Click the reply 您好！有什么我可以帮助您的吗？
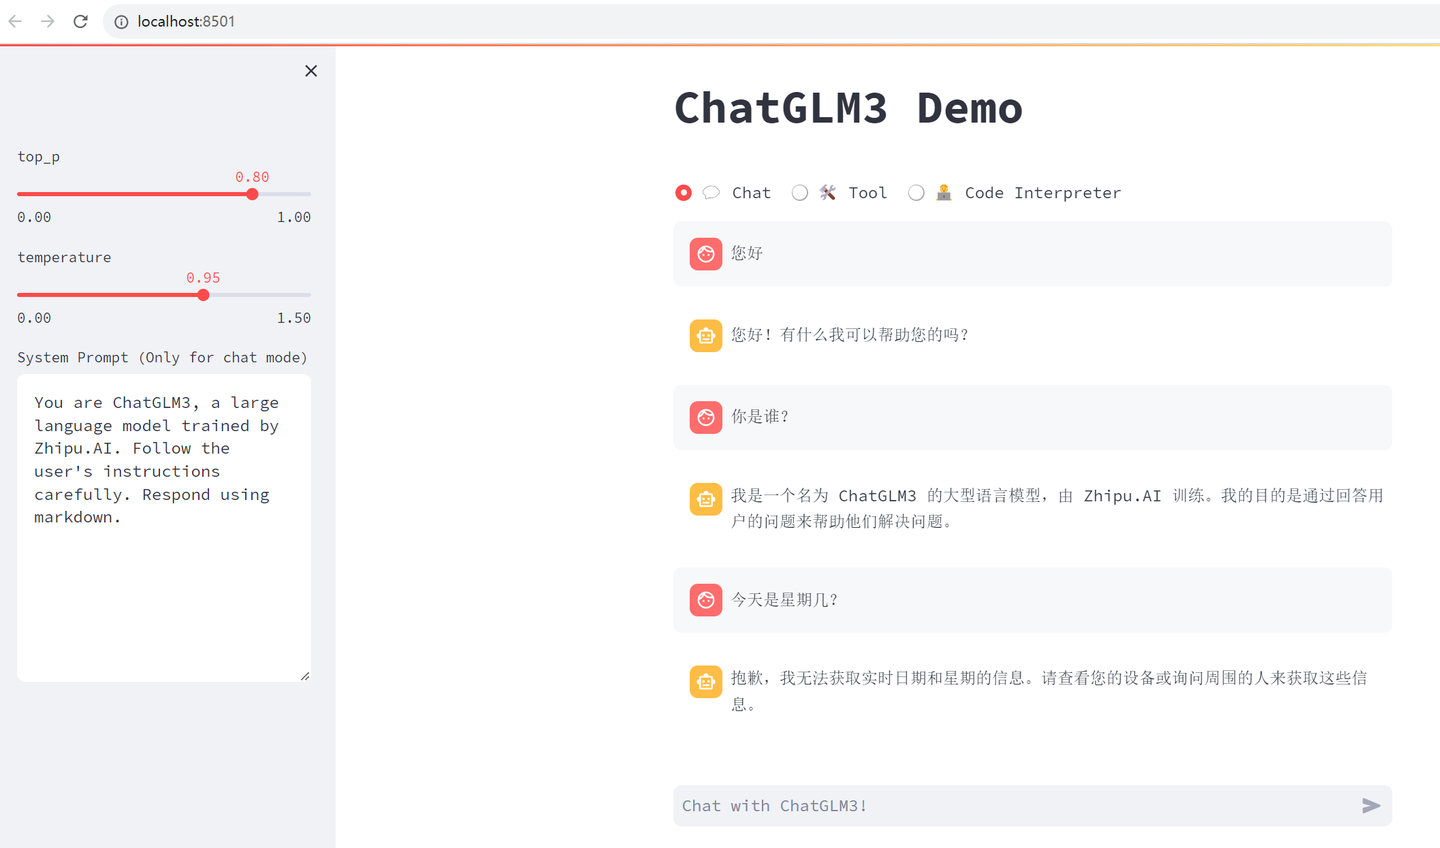Viewport: 1440px width, 848px height. 850,335
